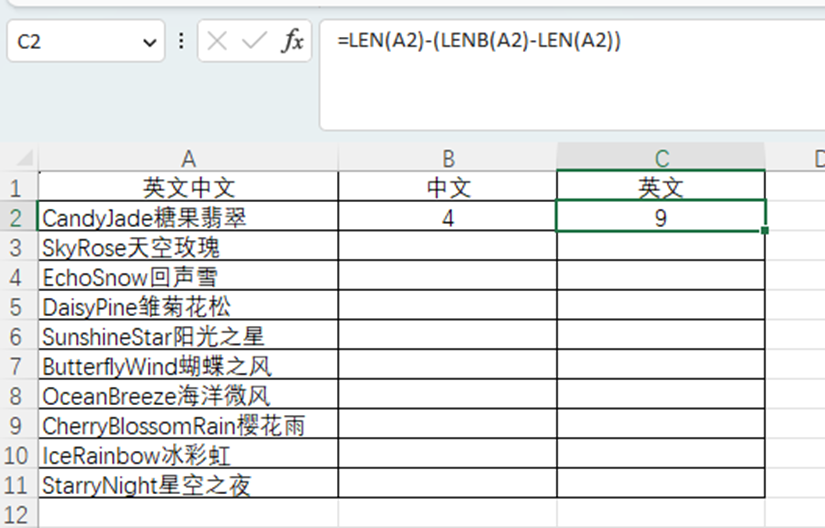Click cell B2 containing 4
This screenshot has width=825, height=528.
click(447, 216)
